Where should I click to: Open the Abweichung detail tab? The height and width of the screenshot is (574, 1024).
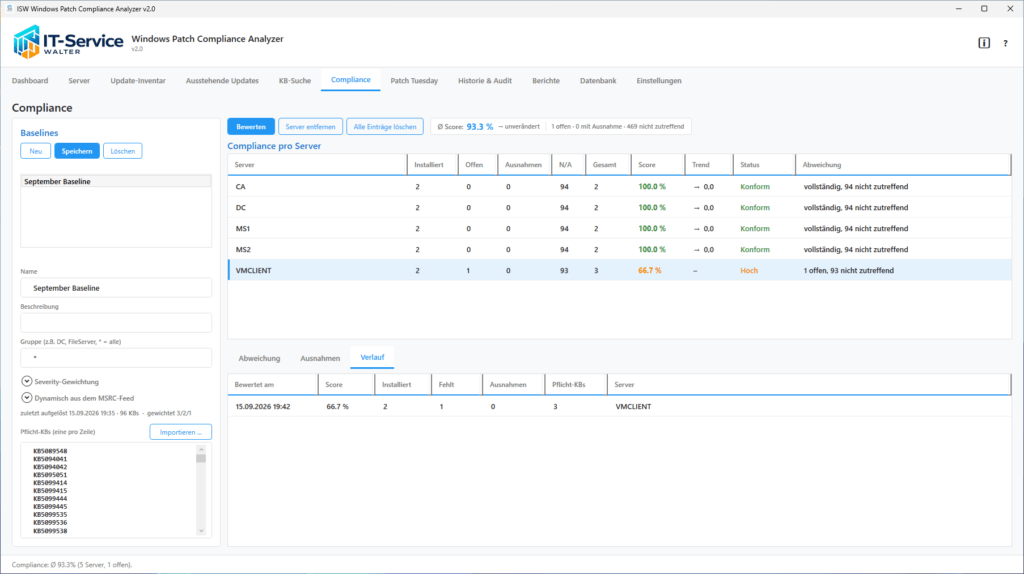coord(259,359)
